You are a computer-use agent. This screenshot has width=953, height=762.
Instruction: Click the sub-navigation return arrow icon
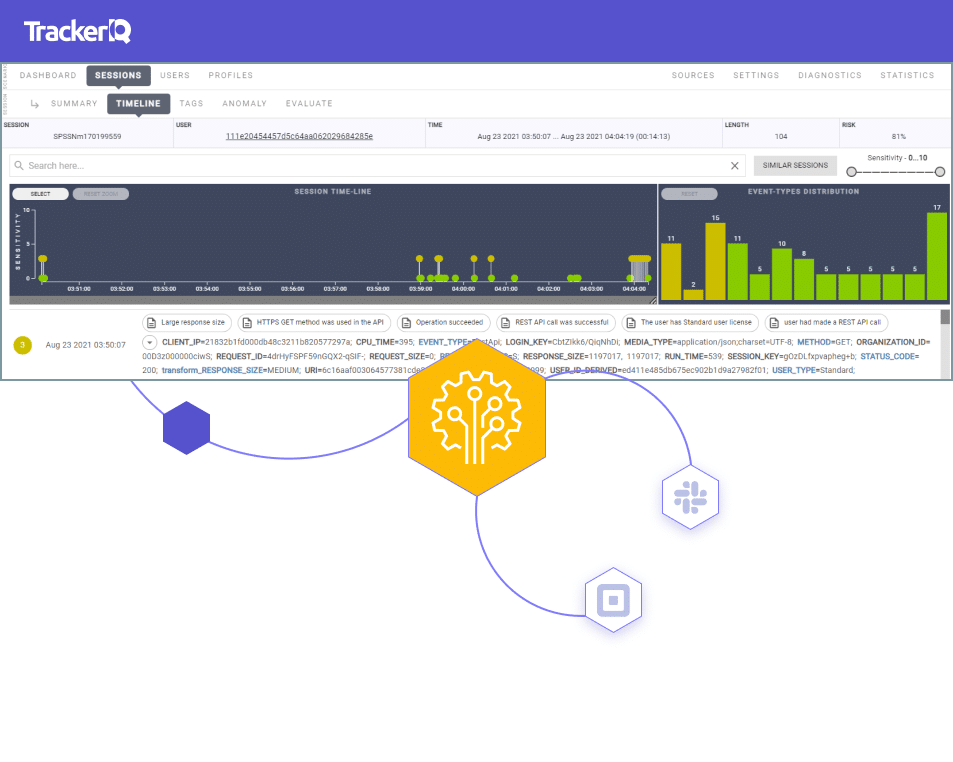[35, 104]
